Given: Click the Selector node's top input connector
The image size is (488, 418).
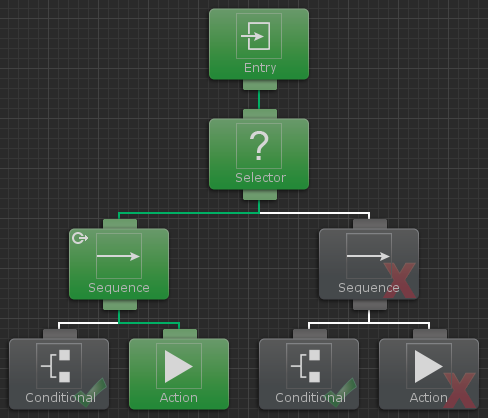Looking at the screenshot, I should pyautogui.click(x=260, y=114).
